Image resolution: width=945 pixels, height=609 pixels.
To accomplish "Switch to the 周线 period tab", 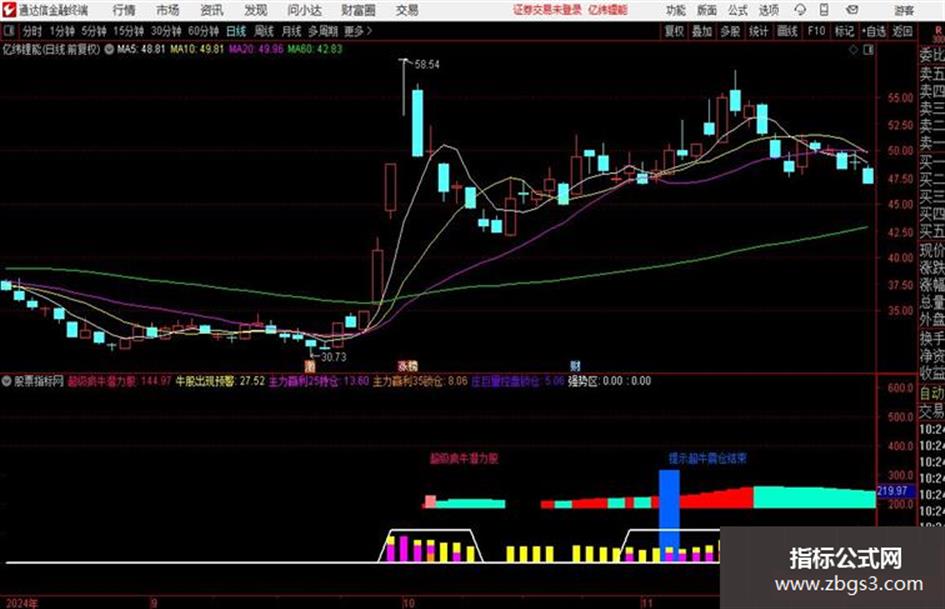I will tap(264, 31).
